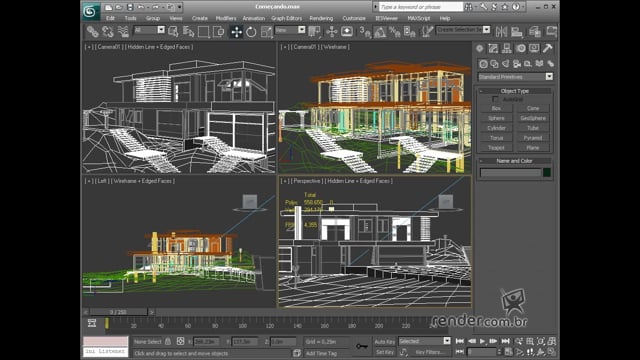Viewport: 640px width, 360px height.
Task: Open the 3ds Max application menu logo
Action: click(90, 11)
